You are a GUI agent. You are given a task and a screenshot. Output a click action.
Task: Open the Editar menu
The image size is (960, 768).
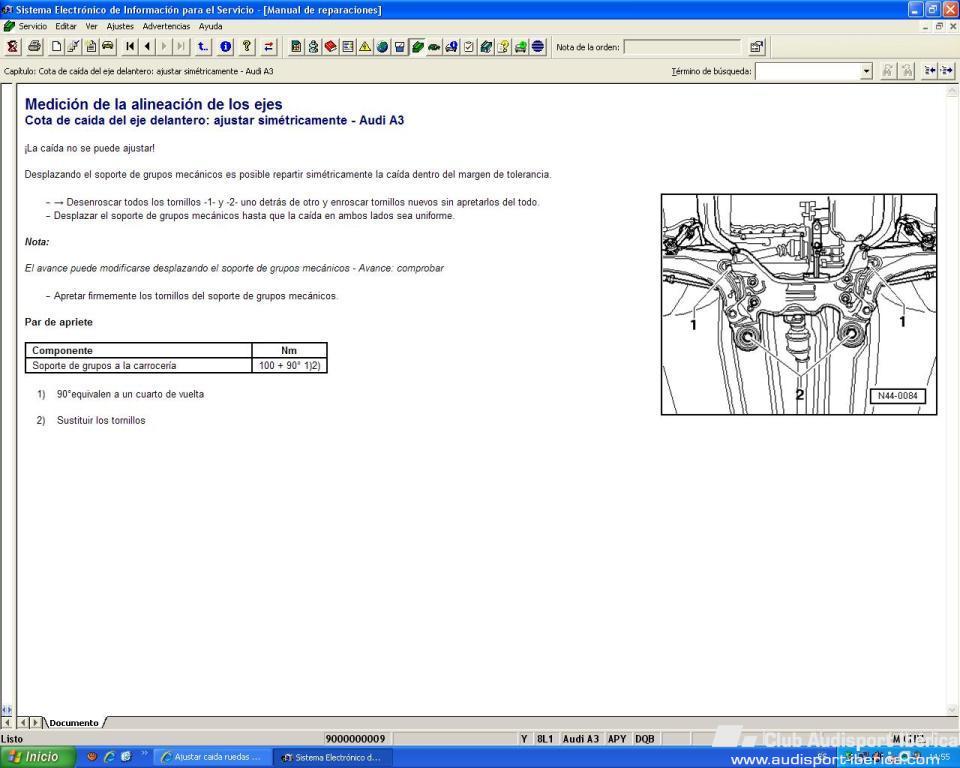pos(66,26)
